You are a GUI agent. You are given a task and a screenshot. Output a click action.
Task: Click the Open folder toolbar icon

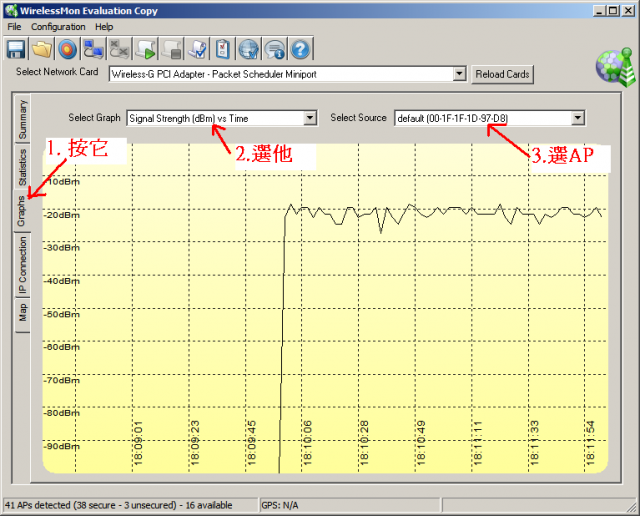point(42,49)
